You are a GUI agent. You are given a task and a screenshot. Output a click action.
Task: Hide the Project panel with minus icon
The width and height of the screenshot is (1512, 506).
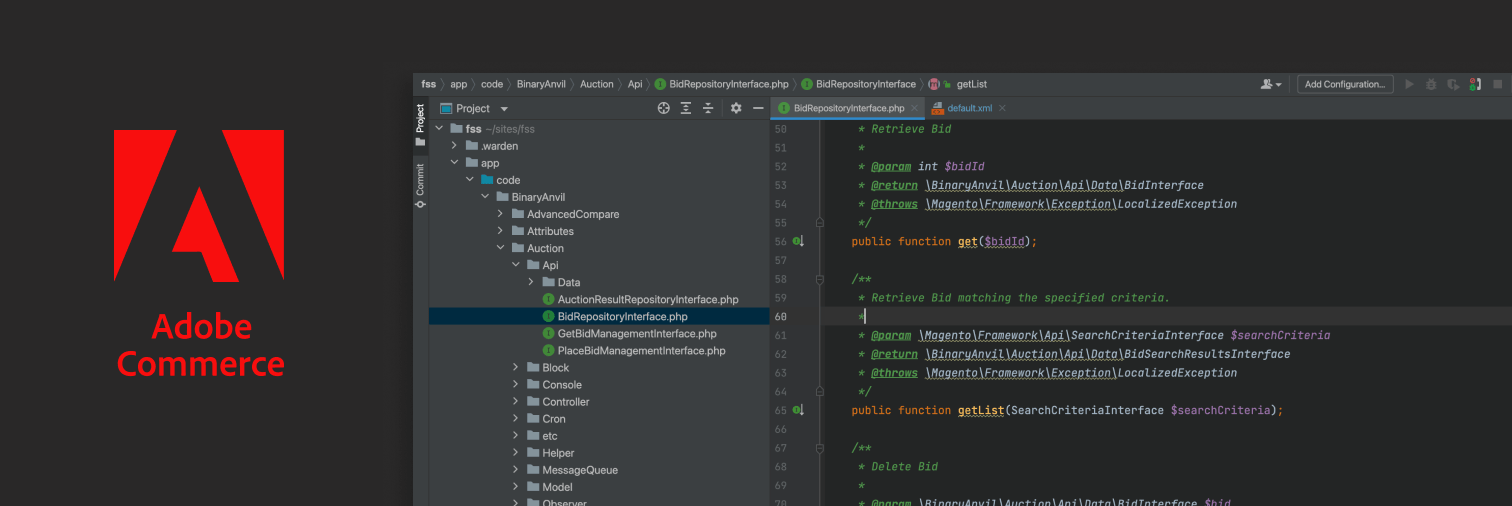tap(758, 108)
